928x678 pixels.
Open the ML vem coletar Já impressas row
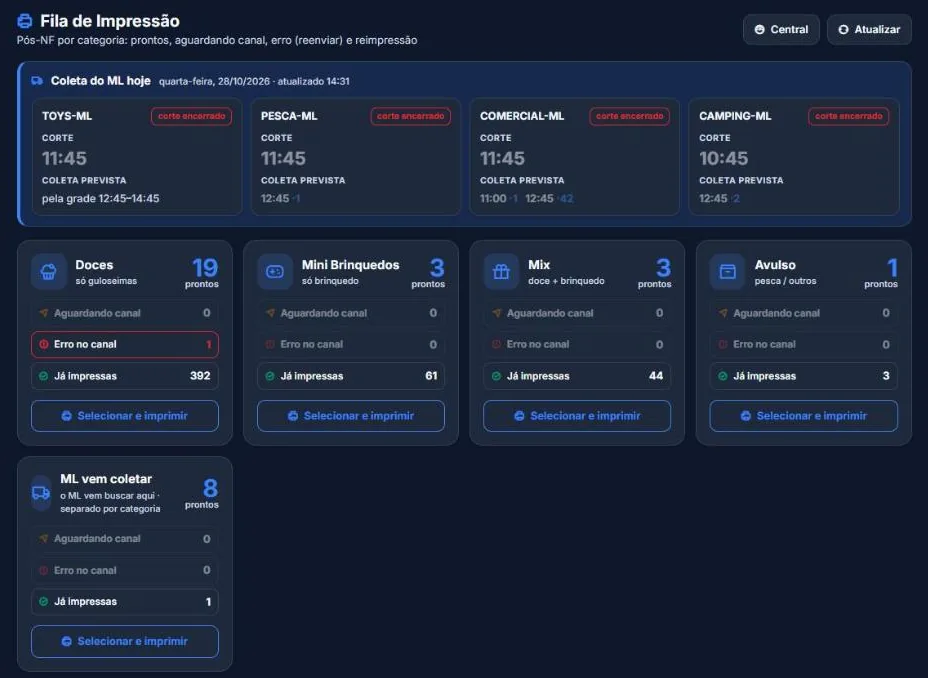125,602
